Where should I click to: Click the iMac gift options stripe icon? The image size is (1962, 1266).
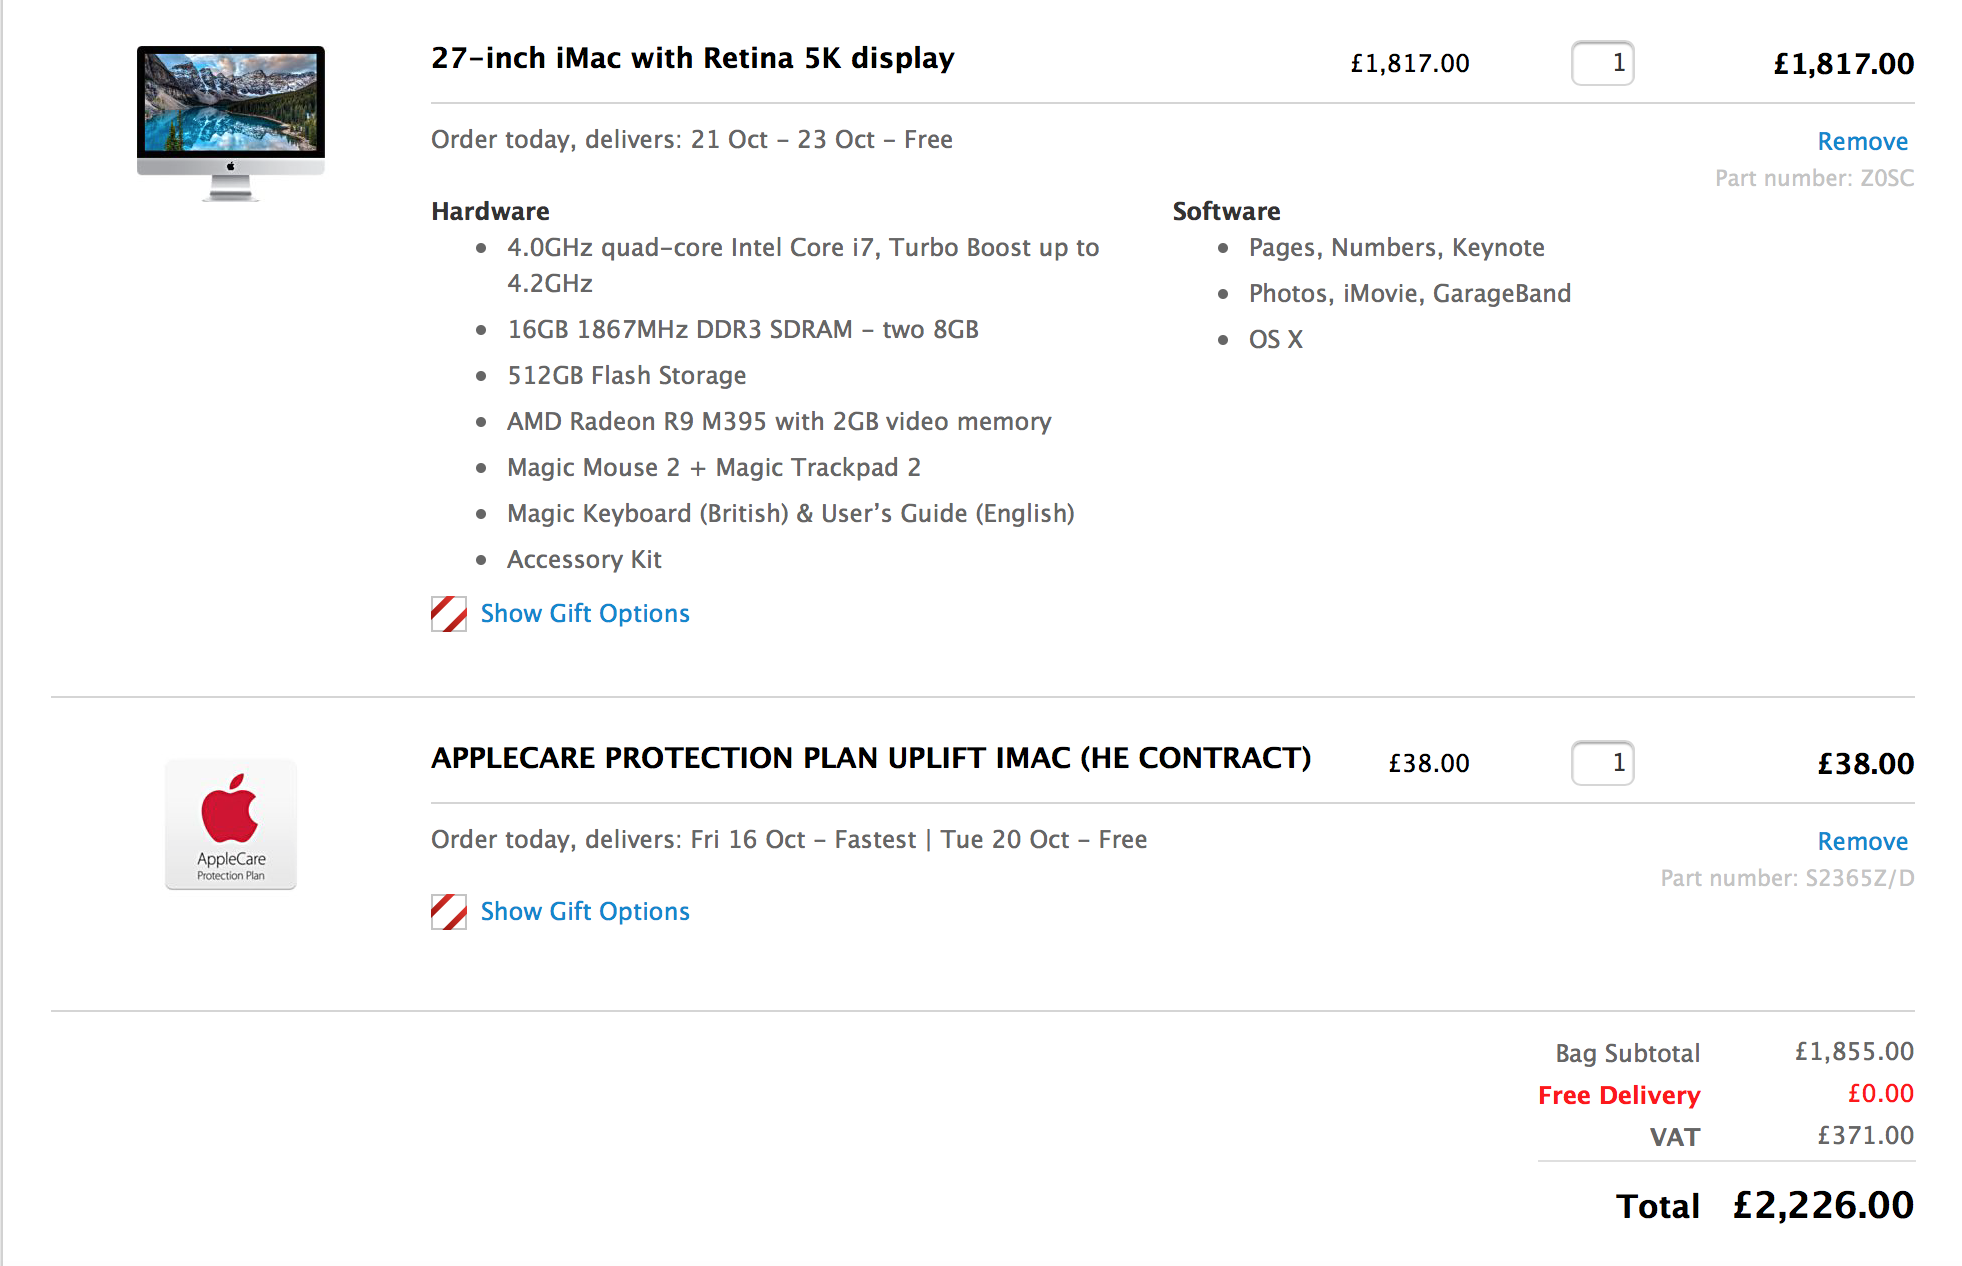(x=448, y=613)
